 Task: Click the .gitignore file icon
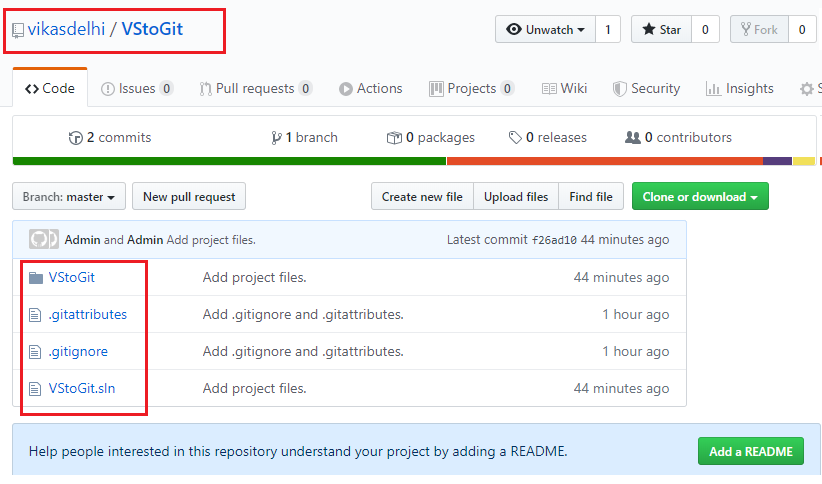click(35, 352)
